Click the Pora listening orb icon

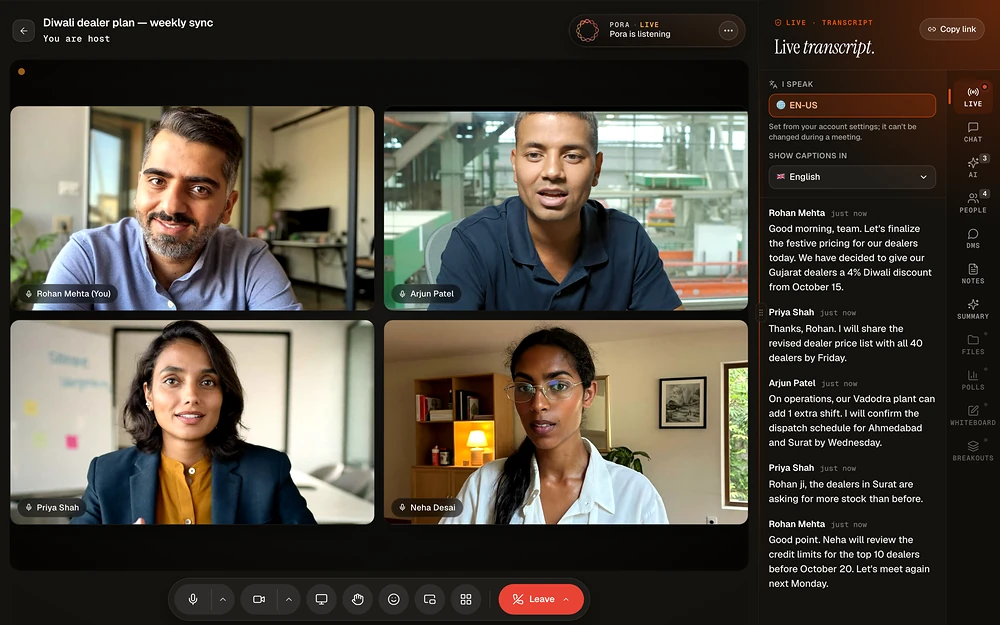(x=587, y=30)
